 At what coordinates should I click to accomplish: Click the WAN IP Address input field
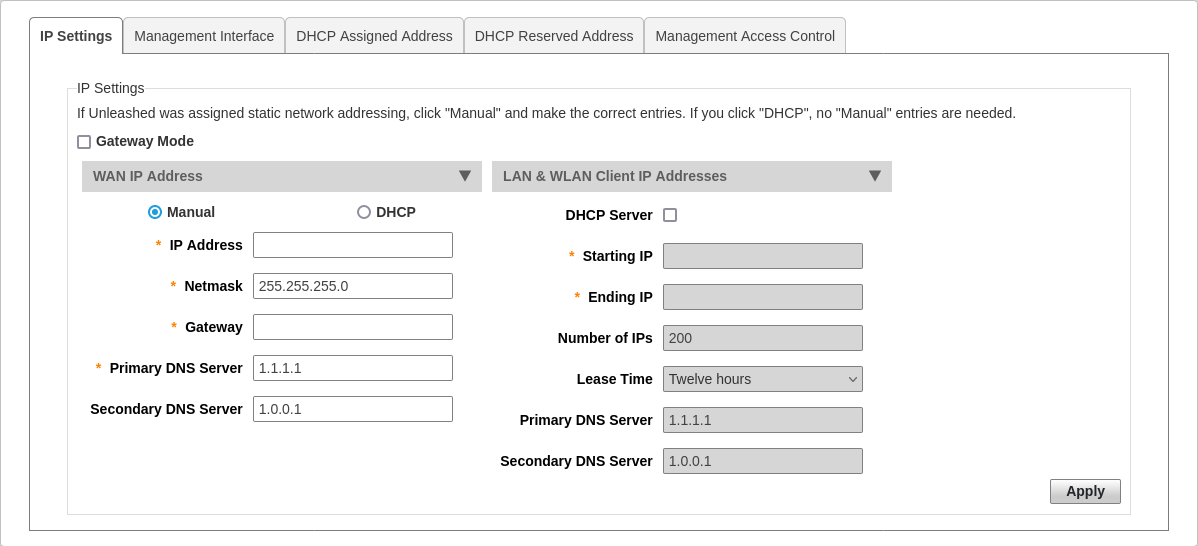click(352, 245)
